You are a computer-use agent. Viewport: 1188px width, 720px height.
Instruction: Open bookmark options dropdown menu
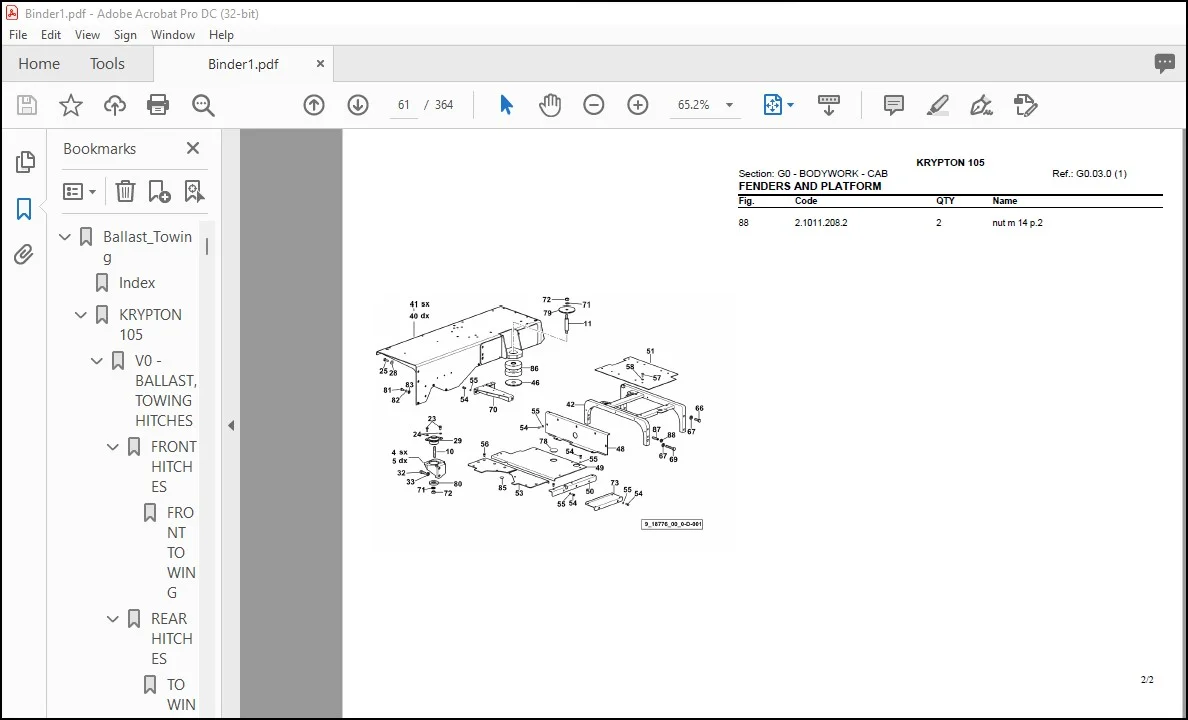(80, 191)
